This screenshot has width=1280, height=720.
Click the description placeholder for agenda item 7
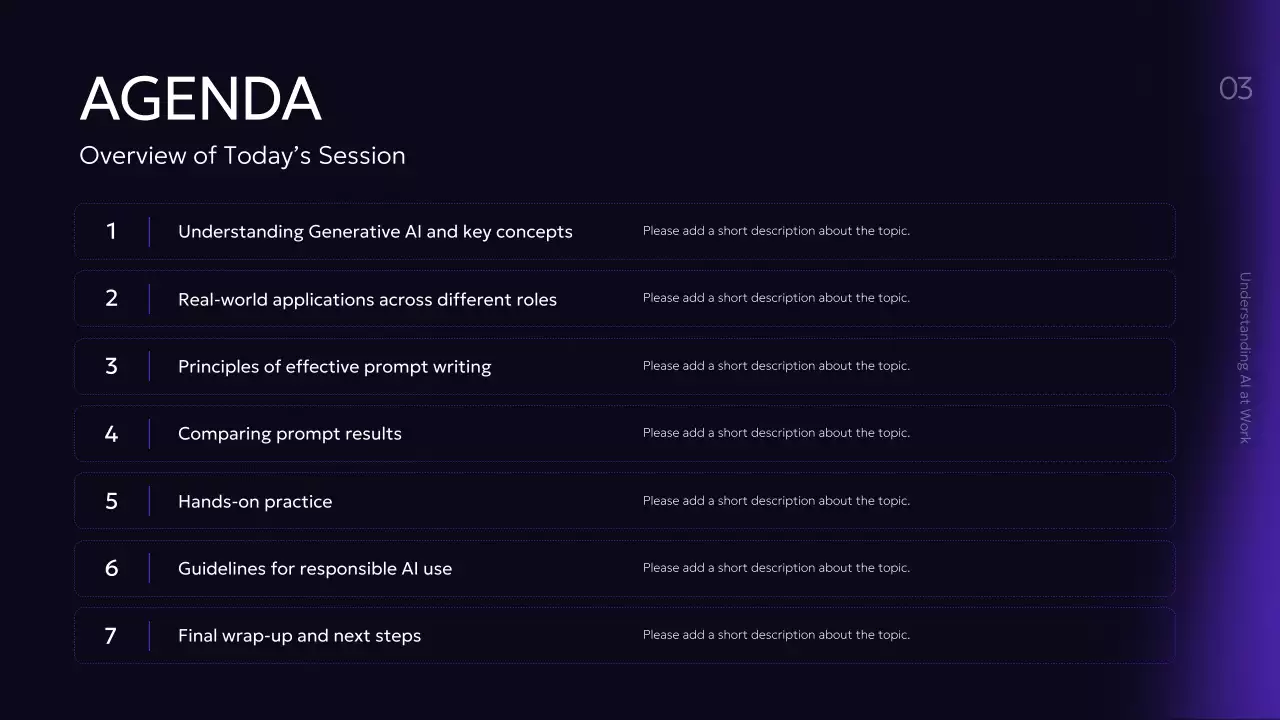pos(776,635)
